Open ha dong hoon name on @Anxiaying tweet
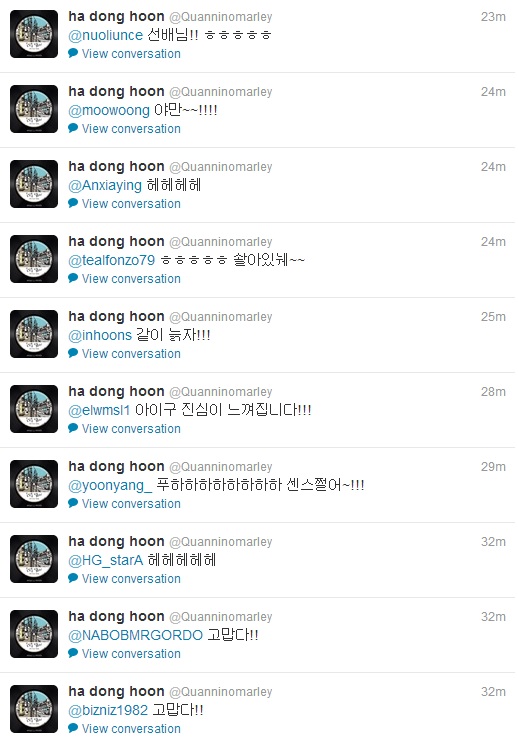 click(116, 166)
